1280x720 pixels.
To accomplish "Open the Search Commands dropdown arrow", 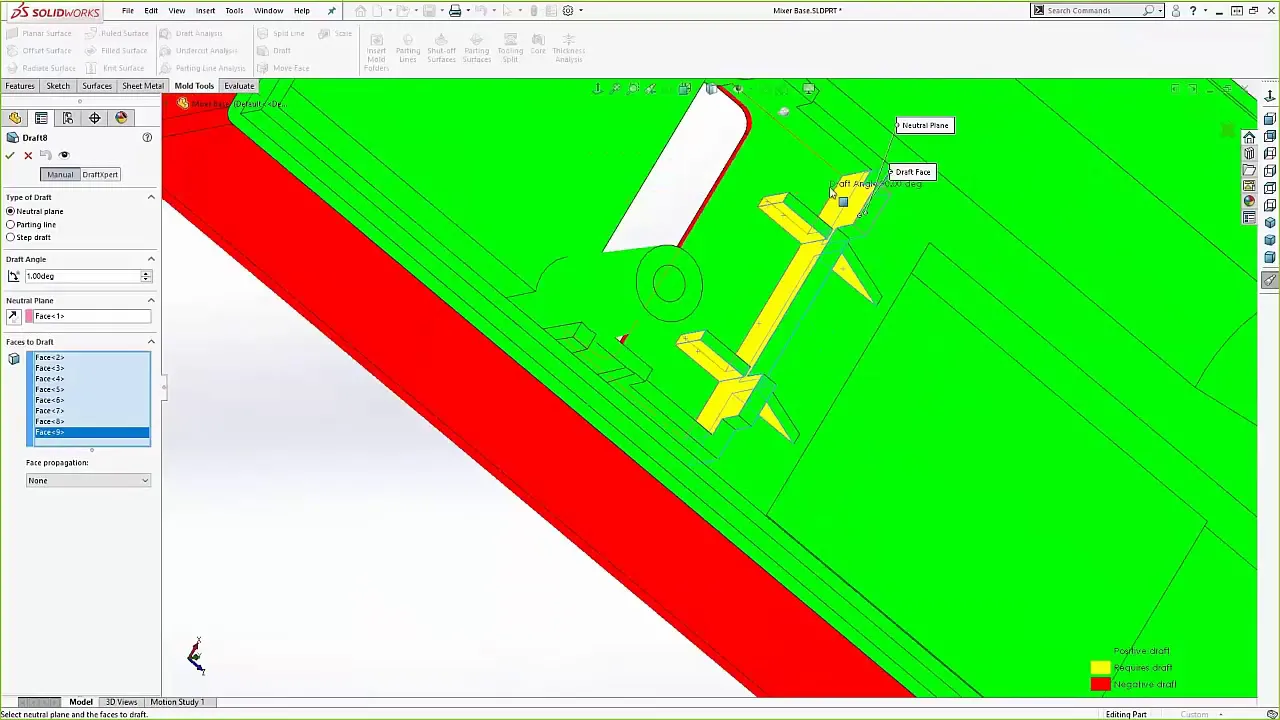I will point(1160,10).
